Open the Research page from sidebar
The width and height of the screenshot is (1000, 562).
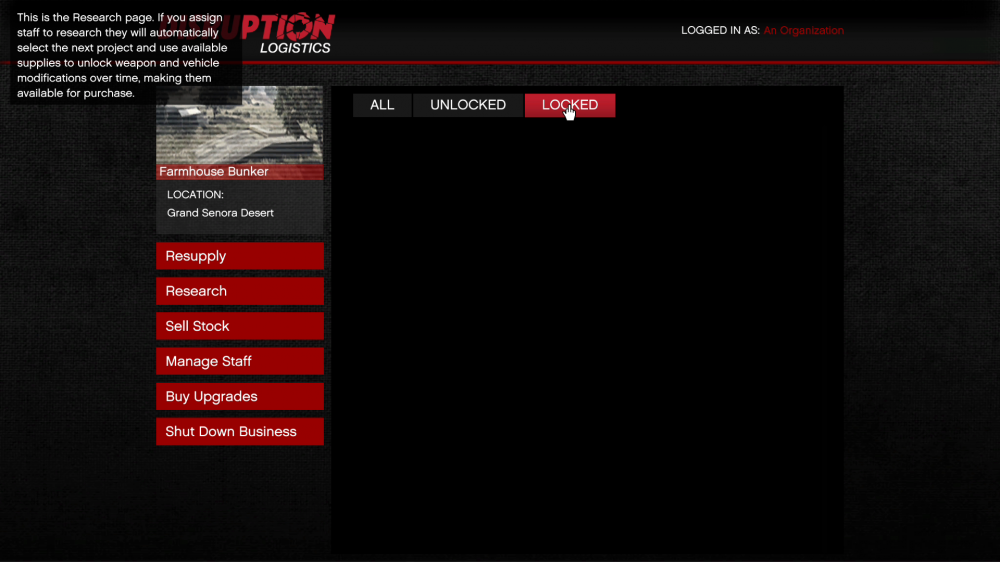(x=239, y=291)
